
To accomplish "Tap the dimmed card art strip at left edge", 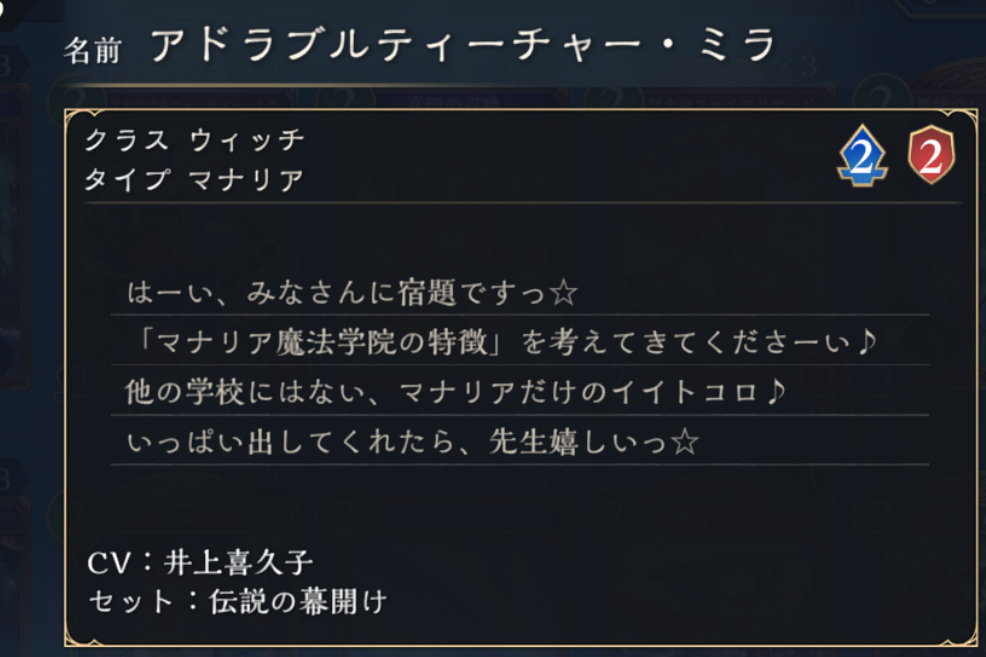I will pos(14,233).
